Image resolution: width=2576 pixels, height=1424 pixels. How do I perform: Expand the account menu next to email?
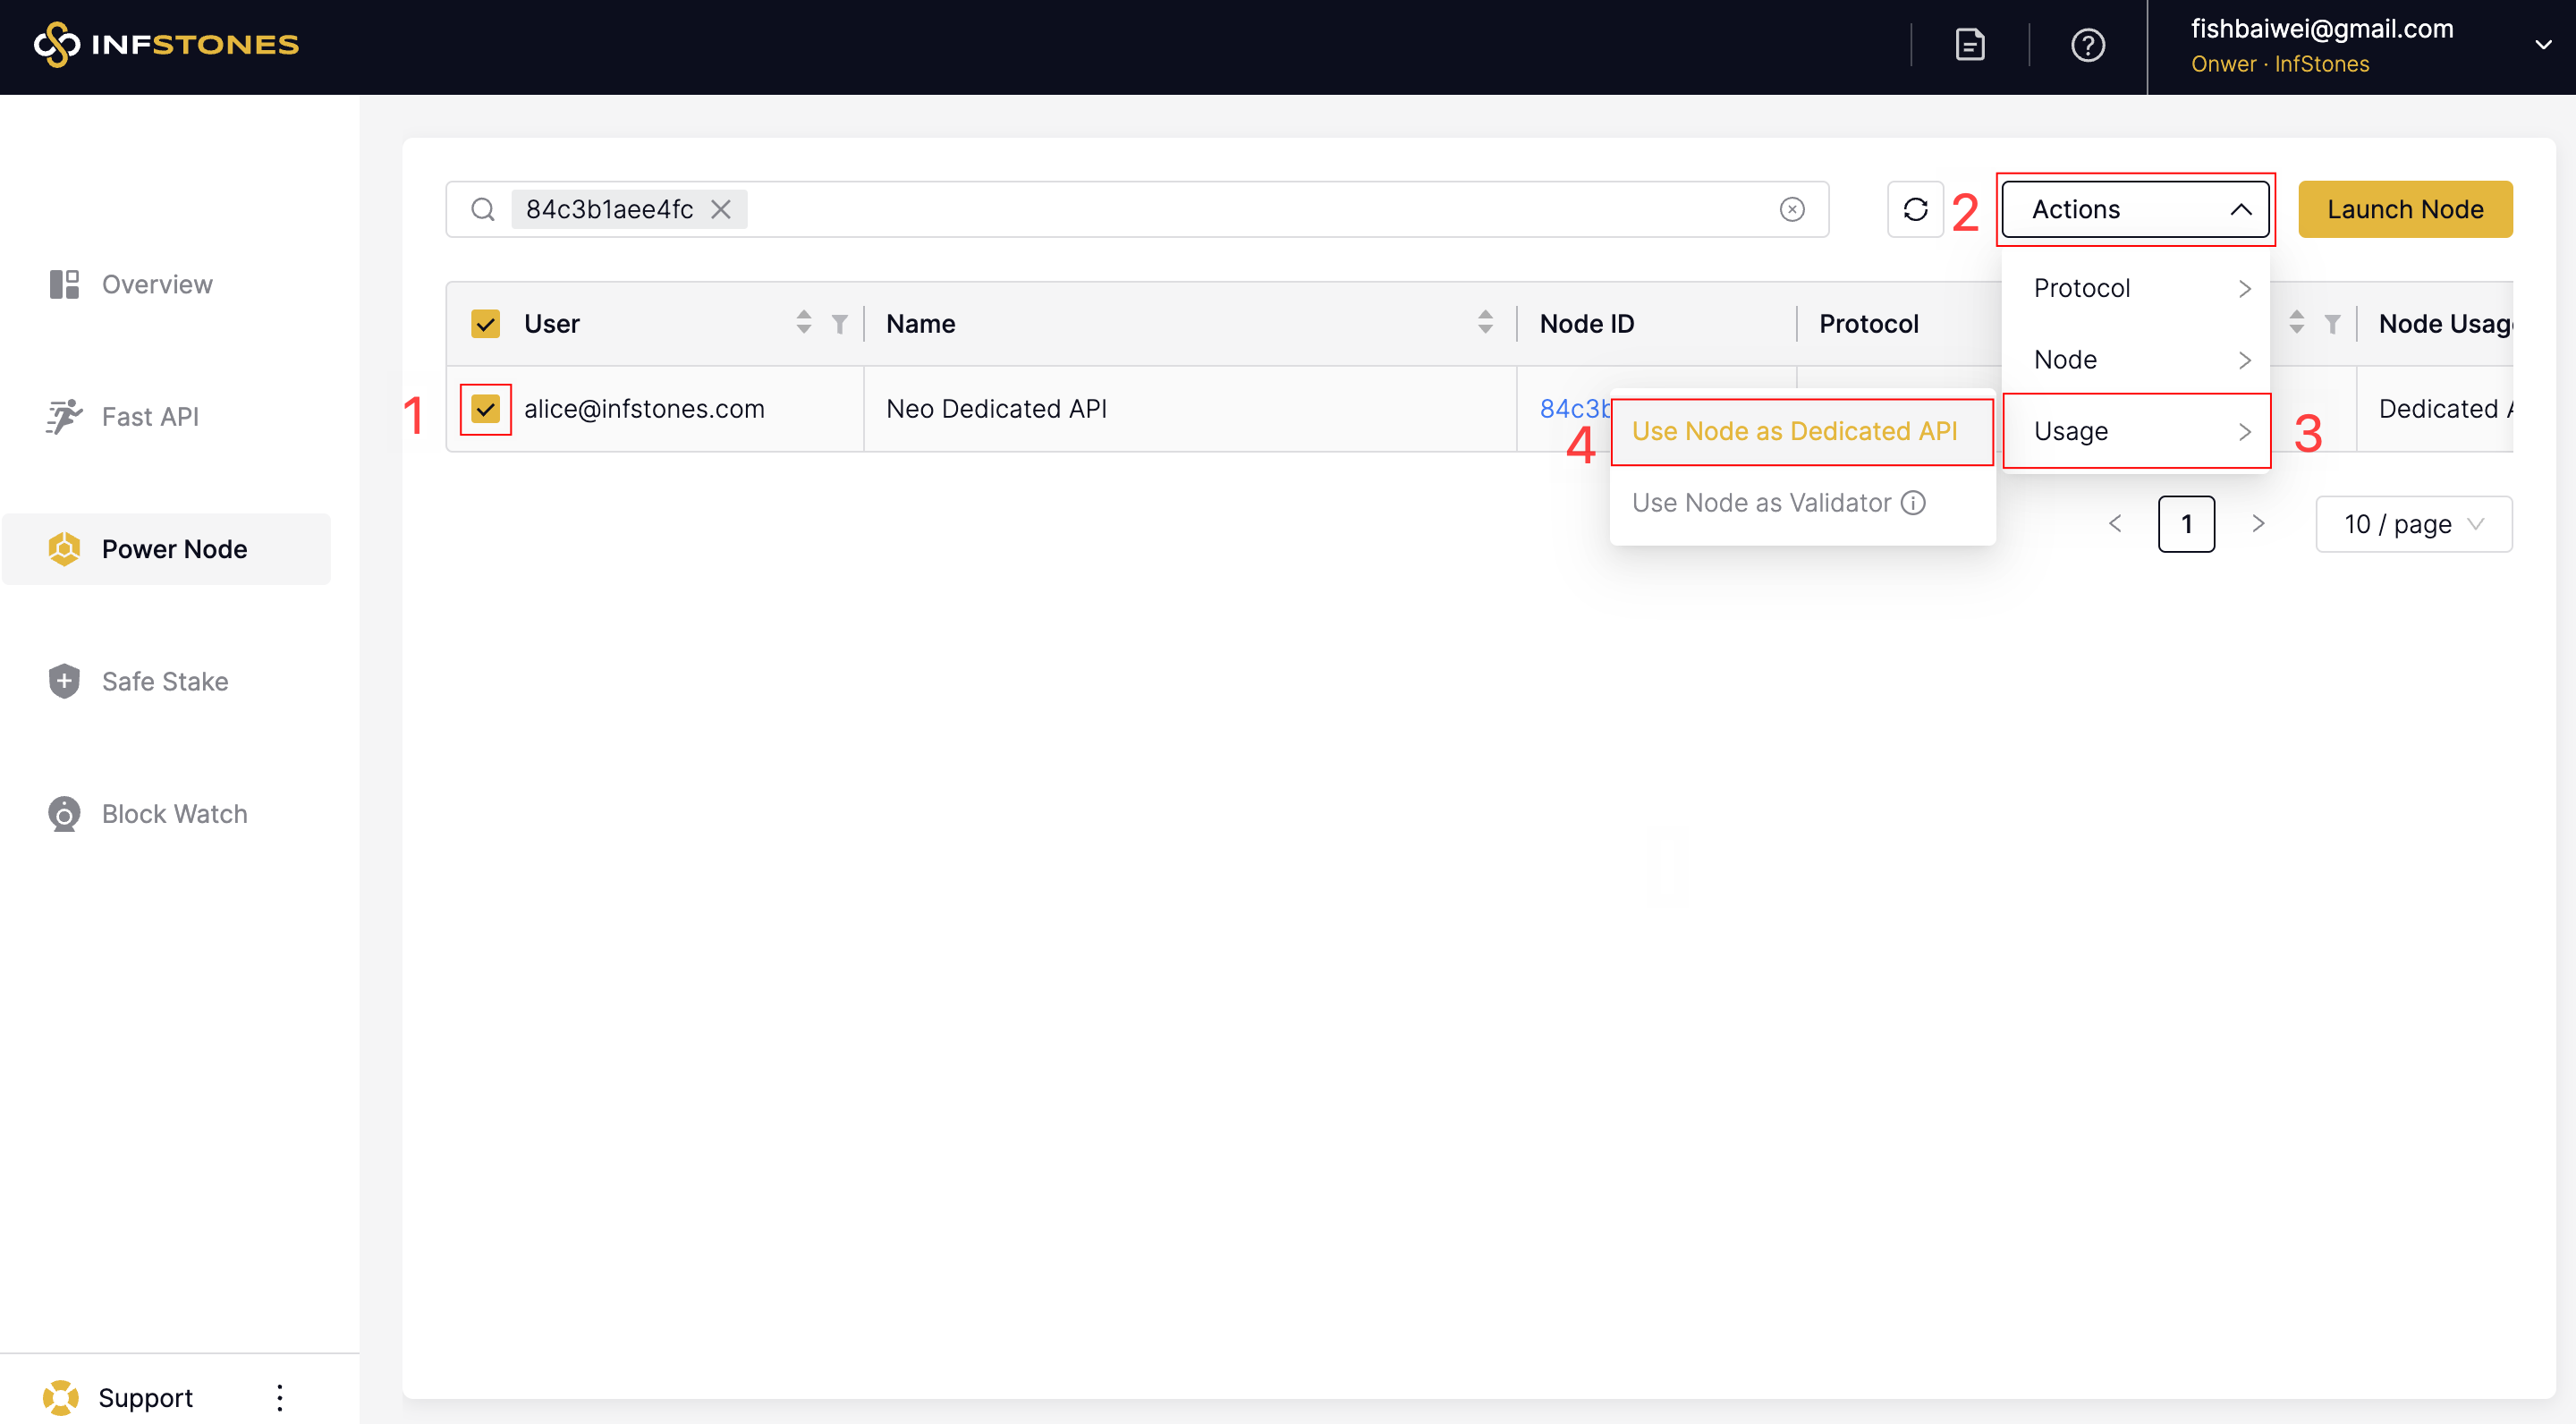coord(2541,45)
